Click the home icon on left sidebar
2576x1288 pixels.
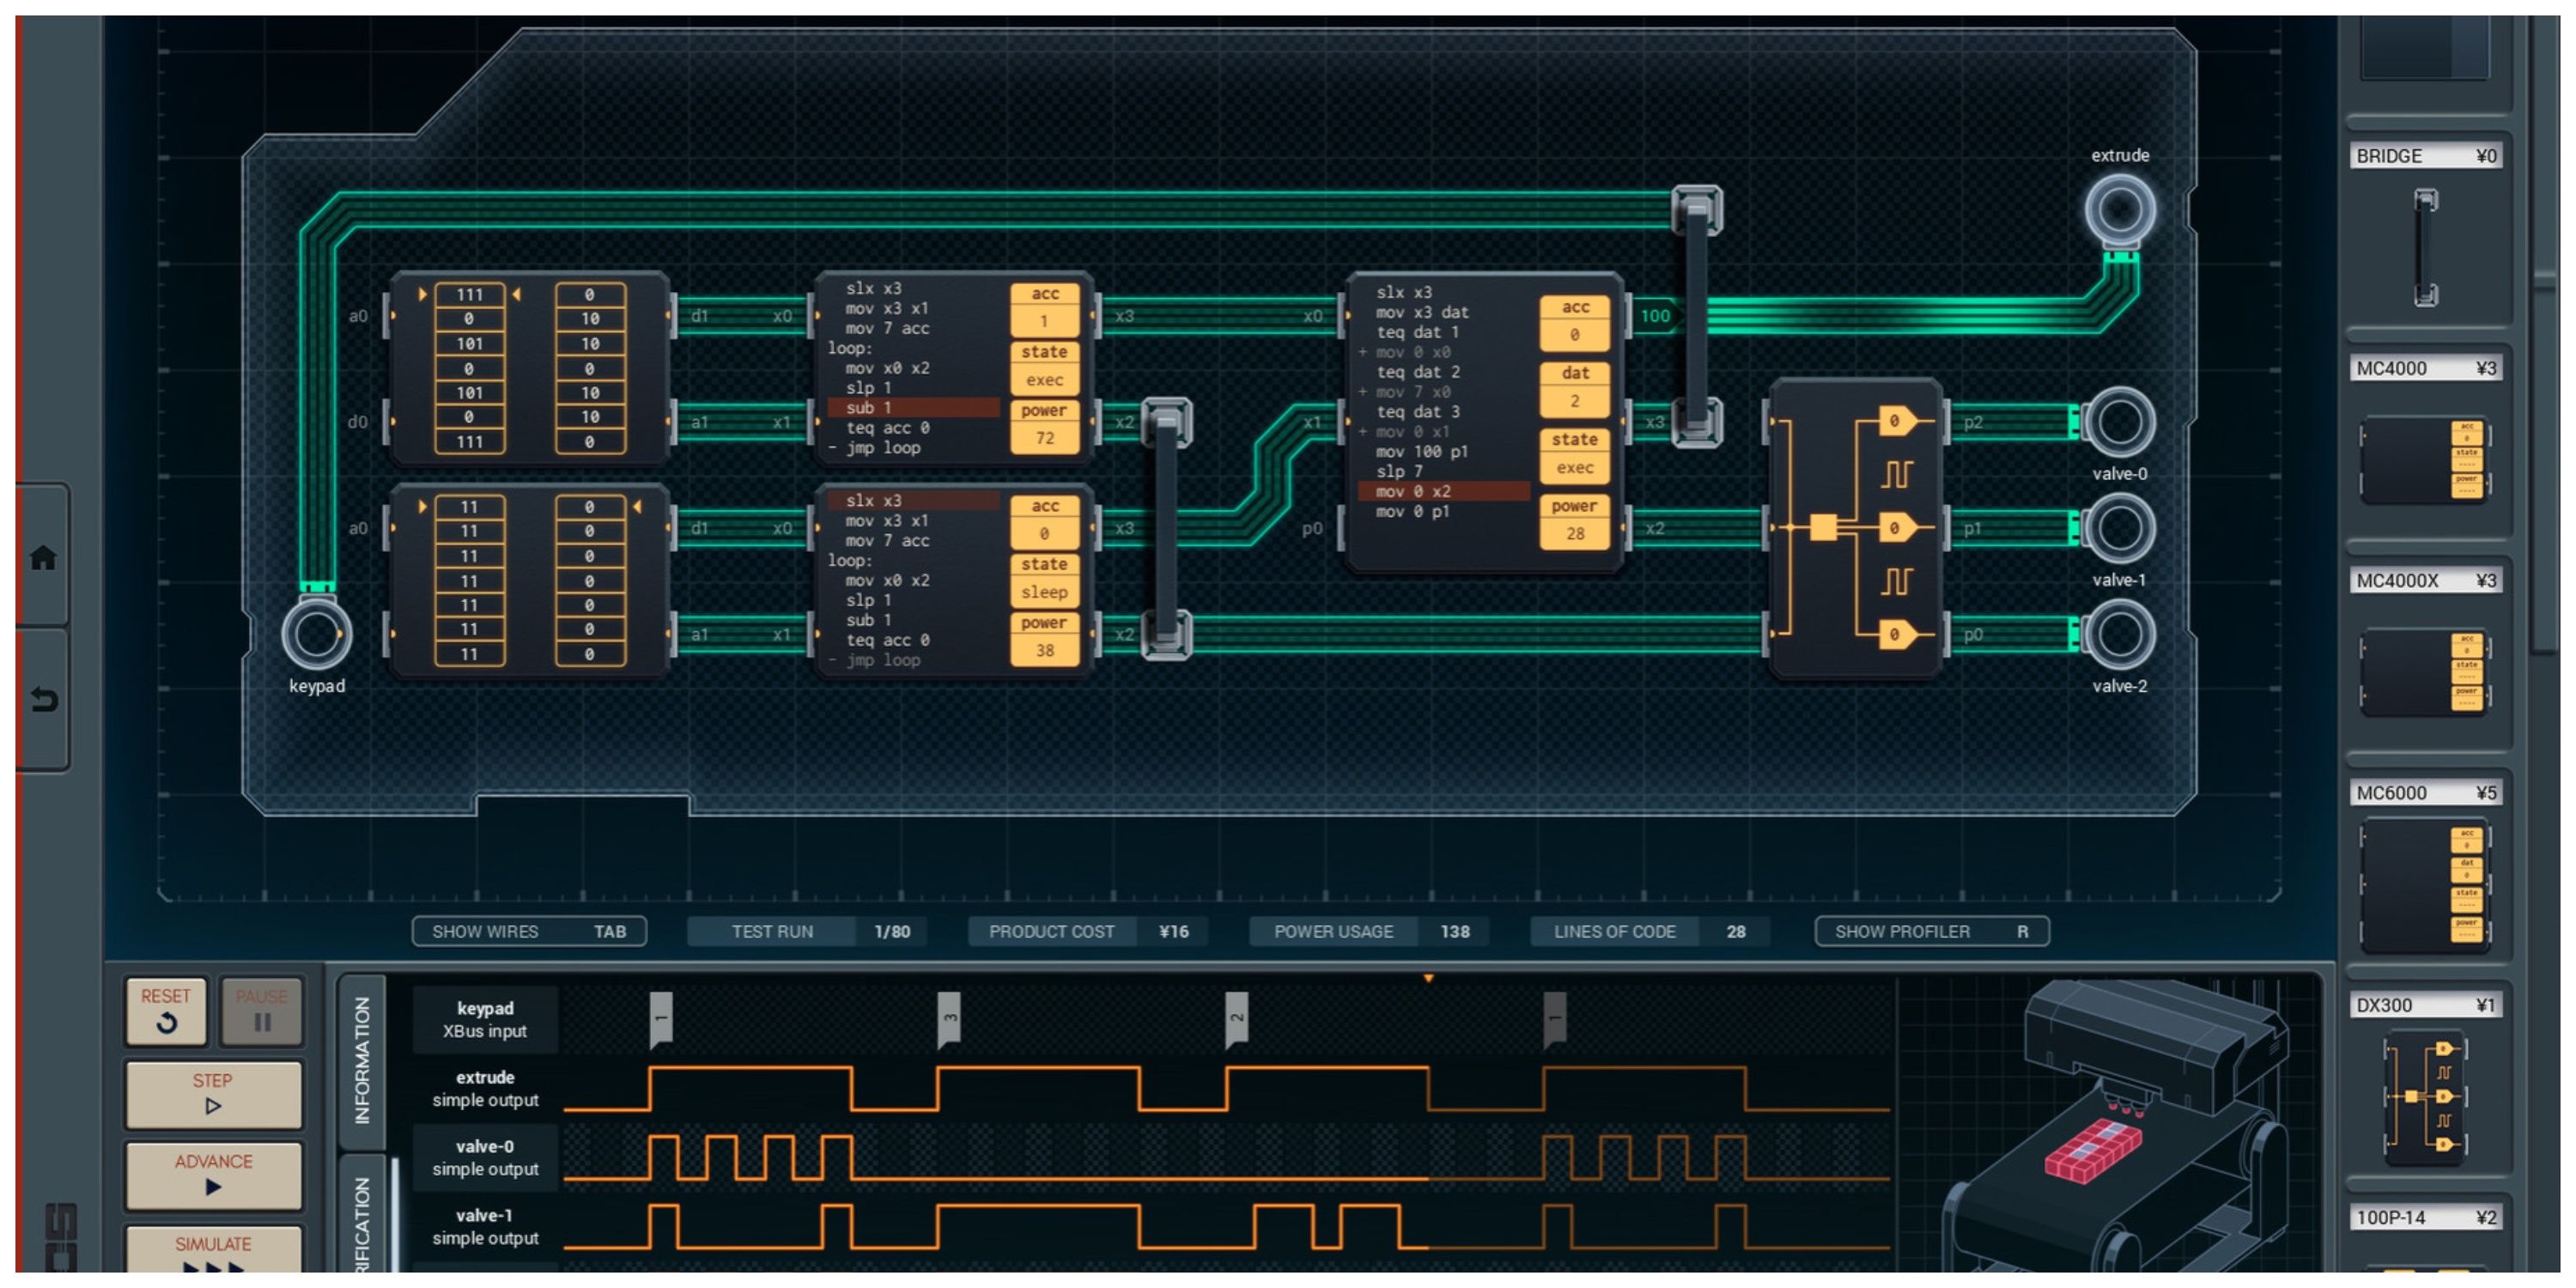tap(43, 557)
